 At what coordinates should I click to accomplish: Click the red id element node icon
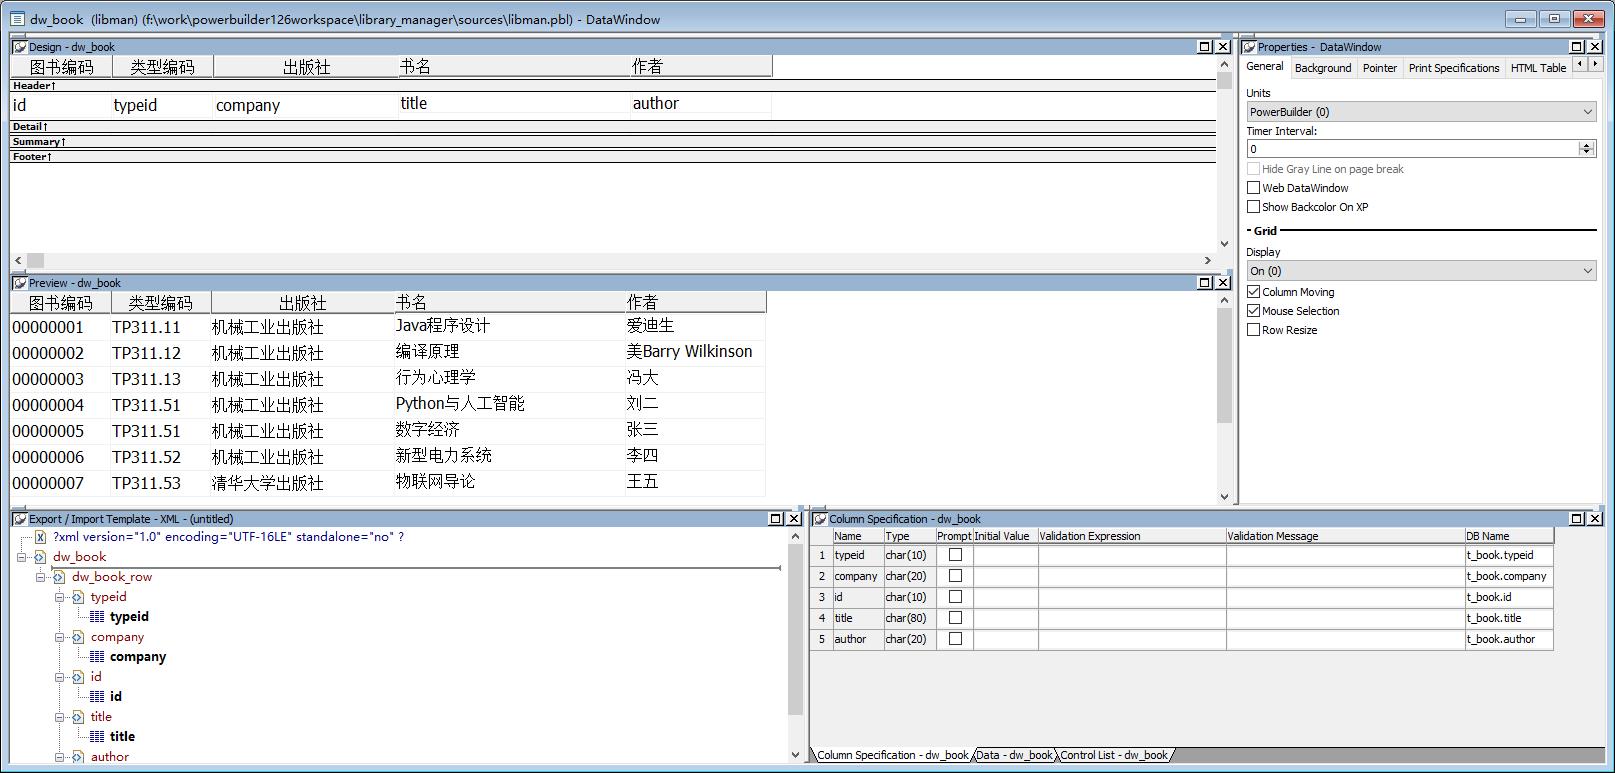[x=78, y=677]
